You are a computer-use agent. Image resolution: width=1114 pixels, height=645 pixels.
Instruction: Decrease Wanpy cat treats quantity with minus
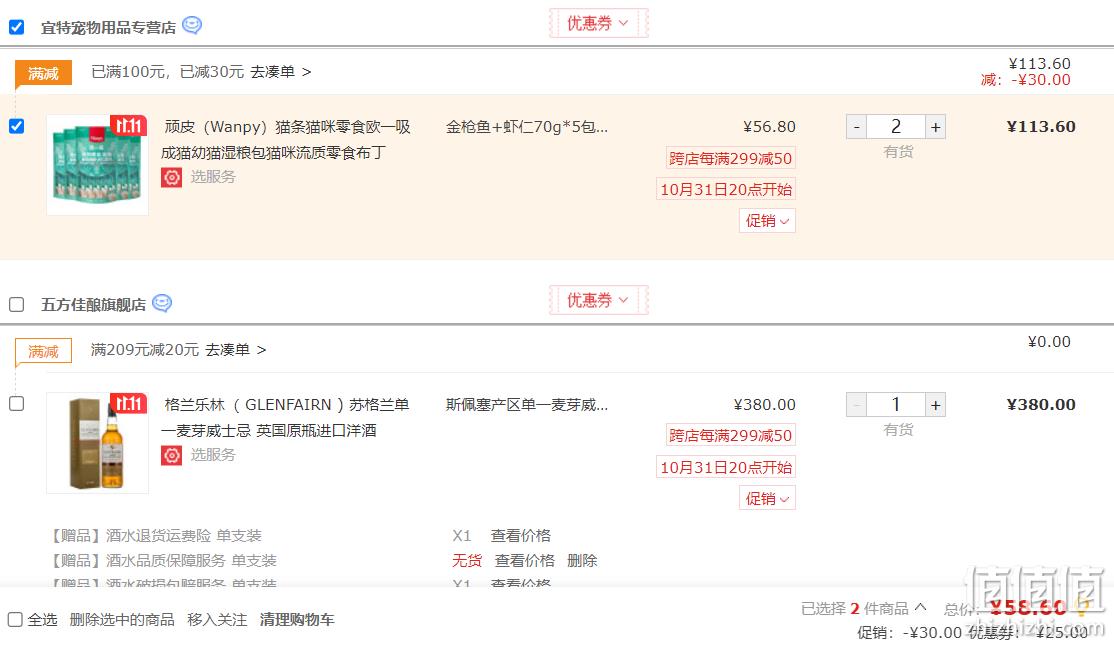(x=856, y=127)
